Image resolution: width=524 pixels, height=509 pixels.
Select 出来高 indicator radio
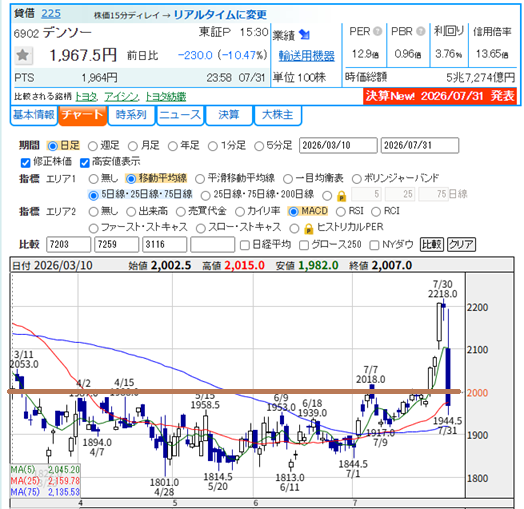click(131, 212)
